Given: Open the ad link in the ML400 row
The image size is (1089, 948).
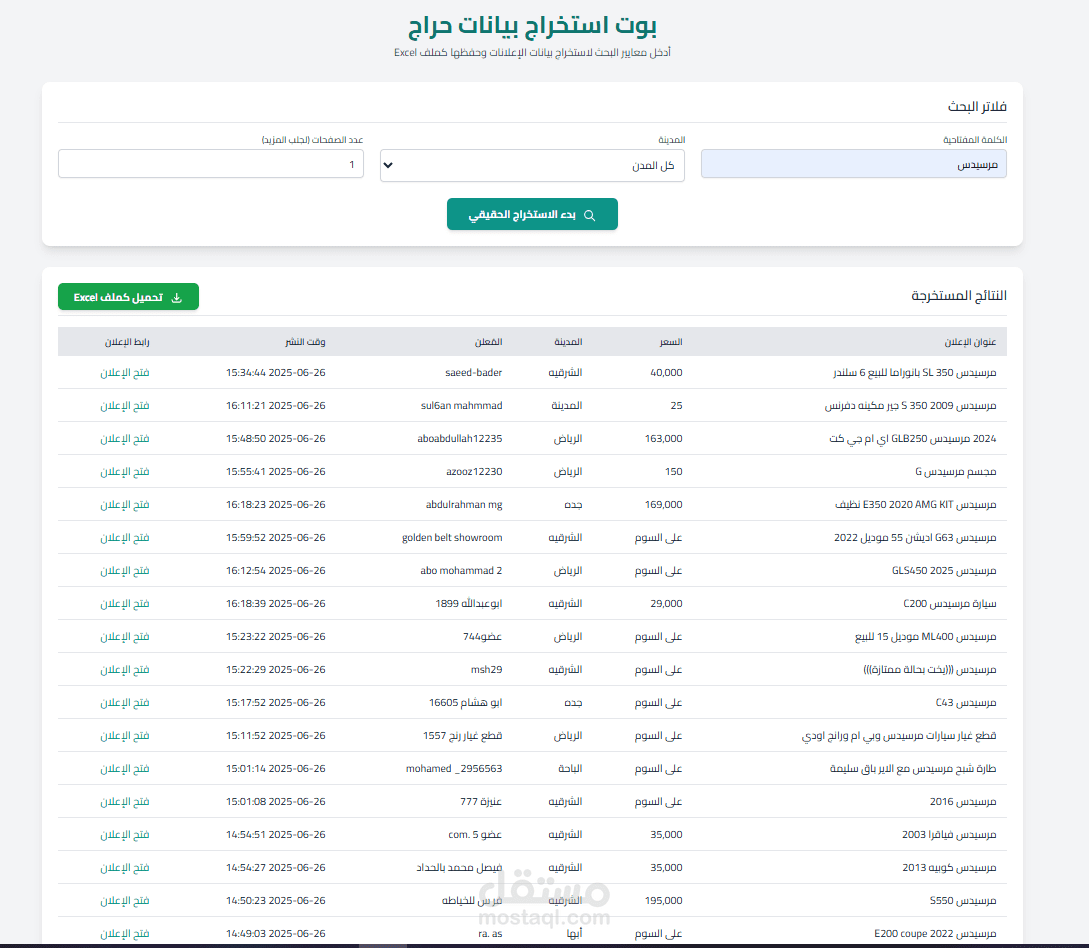Looking at the screenshot, I should [x=125, y=637].
